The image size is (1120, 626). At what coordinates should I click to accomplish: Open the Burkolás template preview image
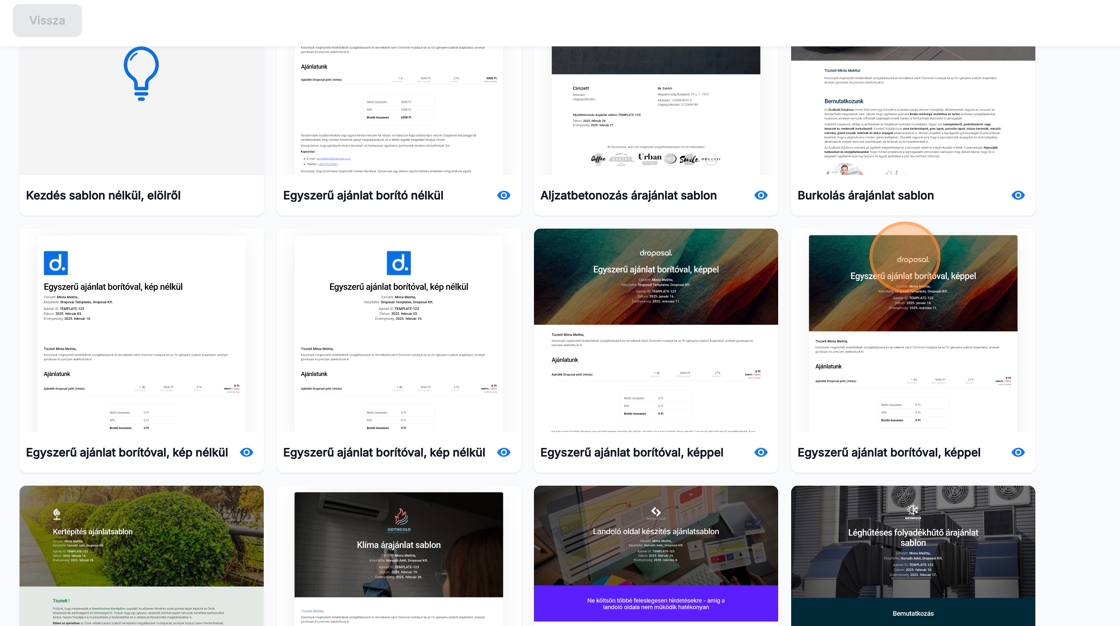[913, 110]
